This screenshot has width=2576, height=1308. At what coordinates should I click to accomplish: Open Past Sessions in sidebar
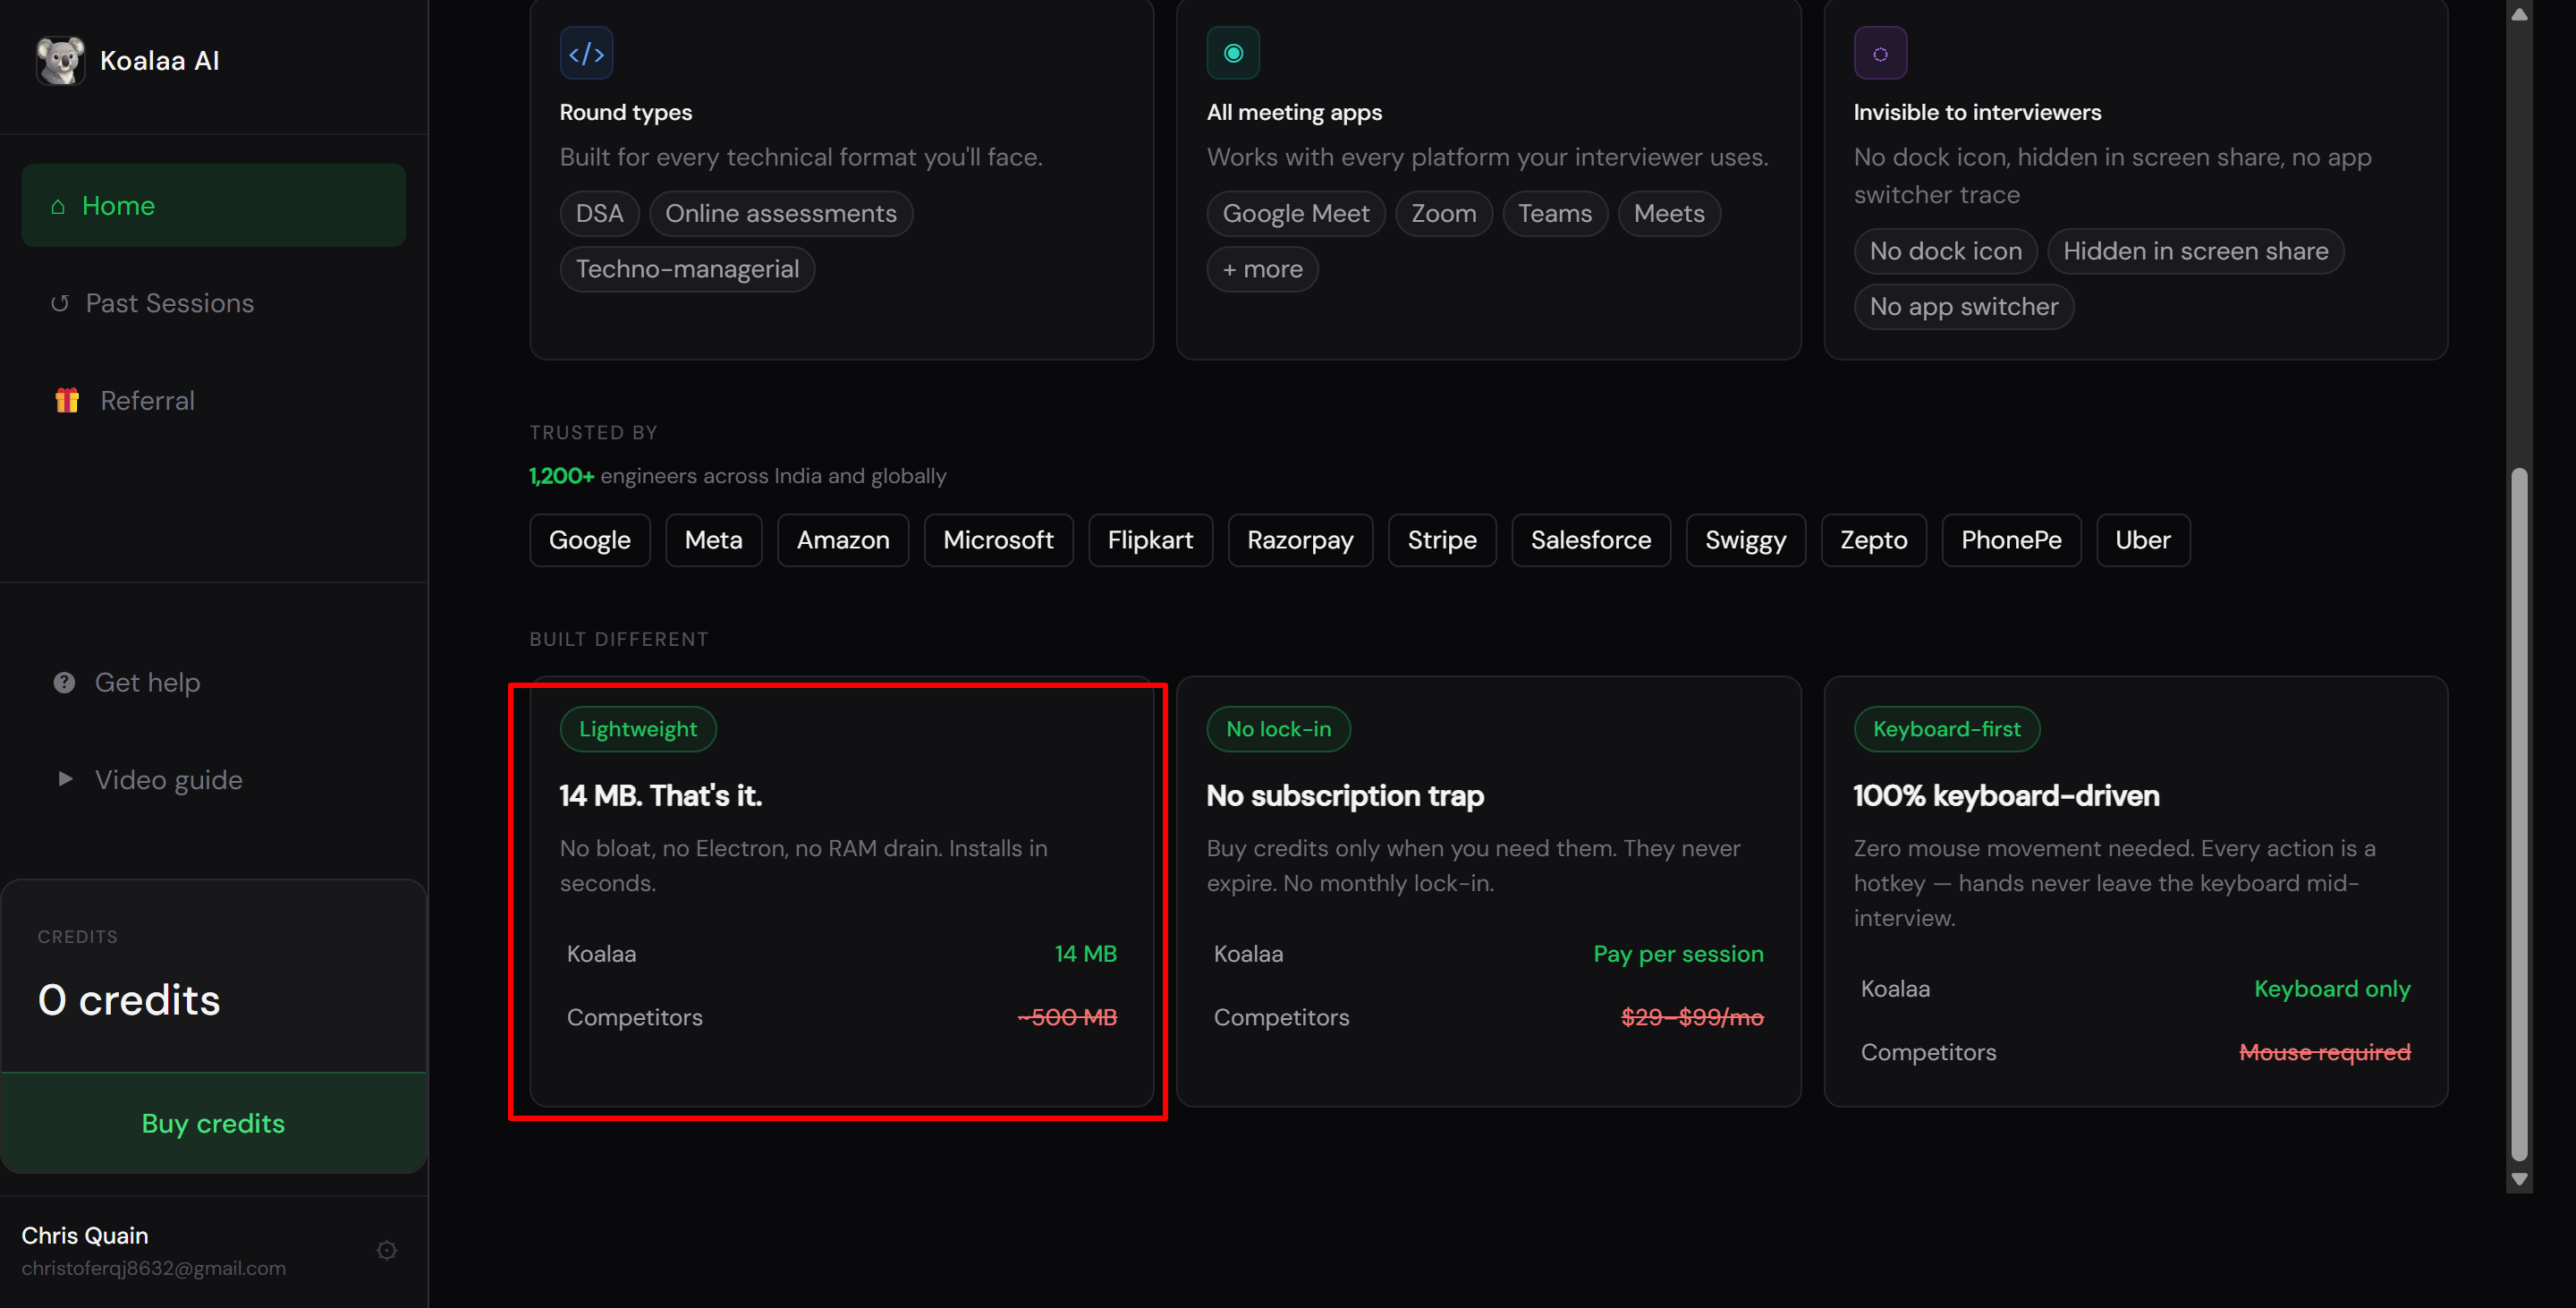(x=213, y=303)
